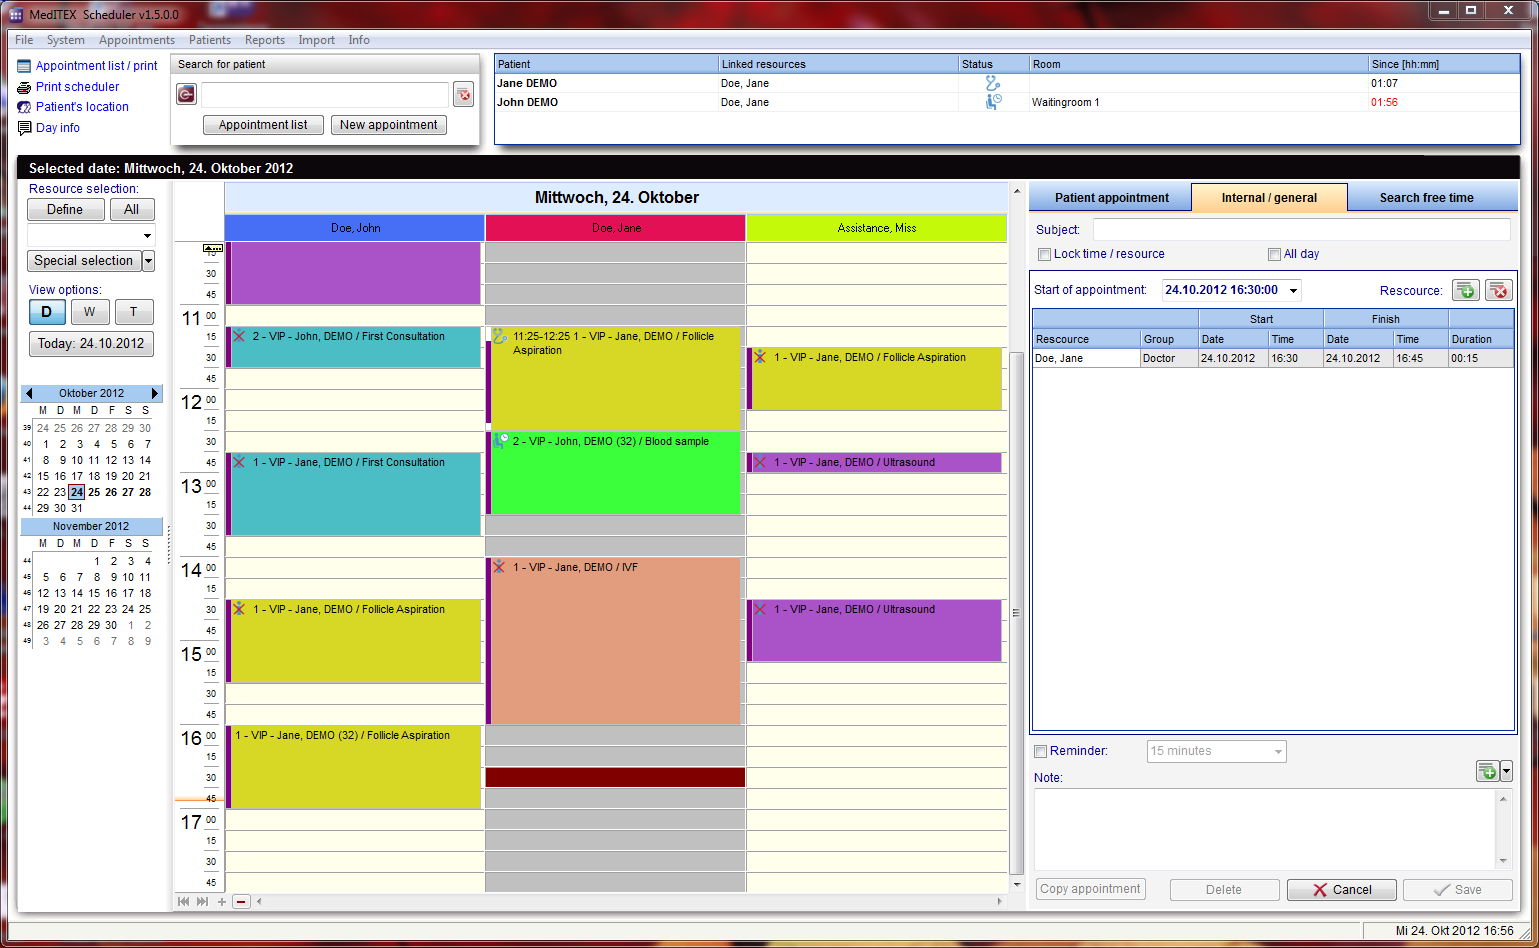This screenshot has height=948, width=1539.
Task: Click the Cancel button
Action: tap(1342, 890)
